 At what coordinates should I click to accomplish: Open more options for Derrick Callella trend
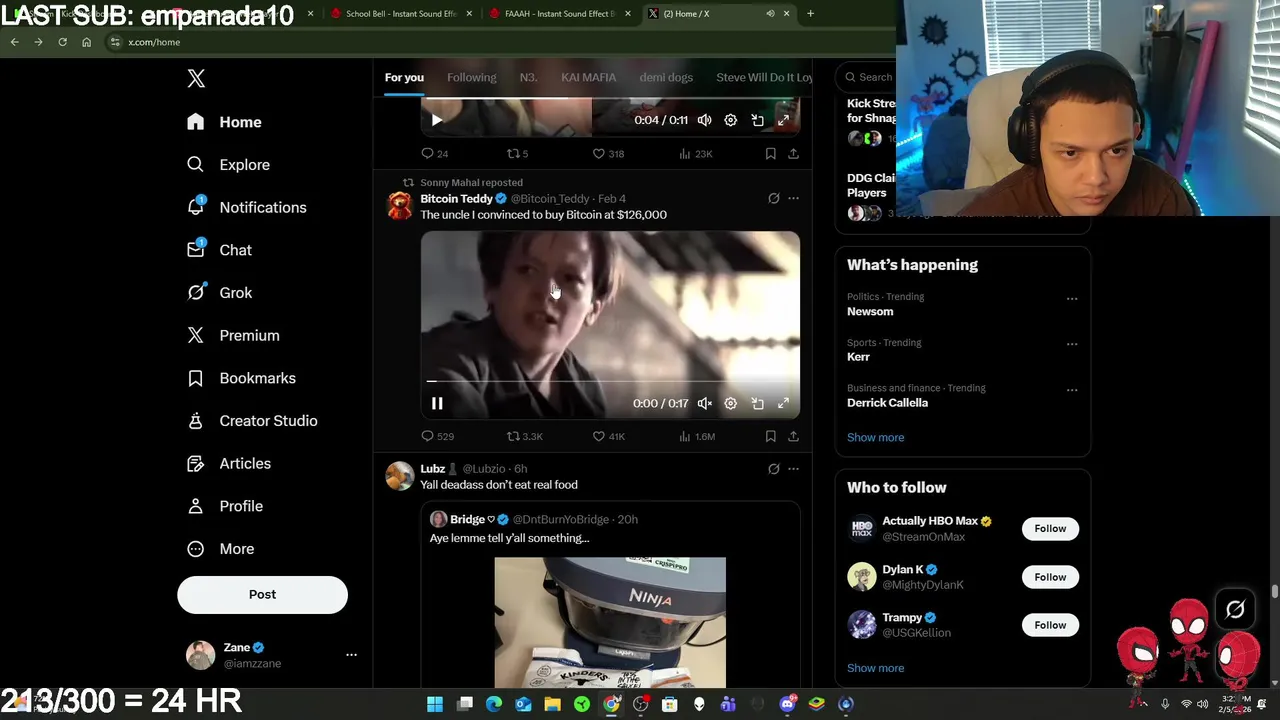click(x=1072, y=390)
